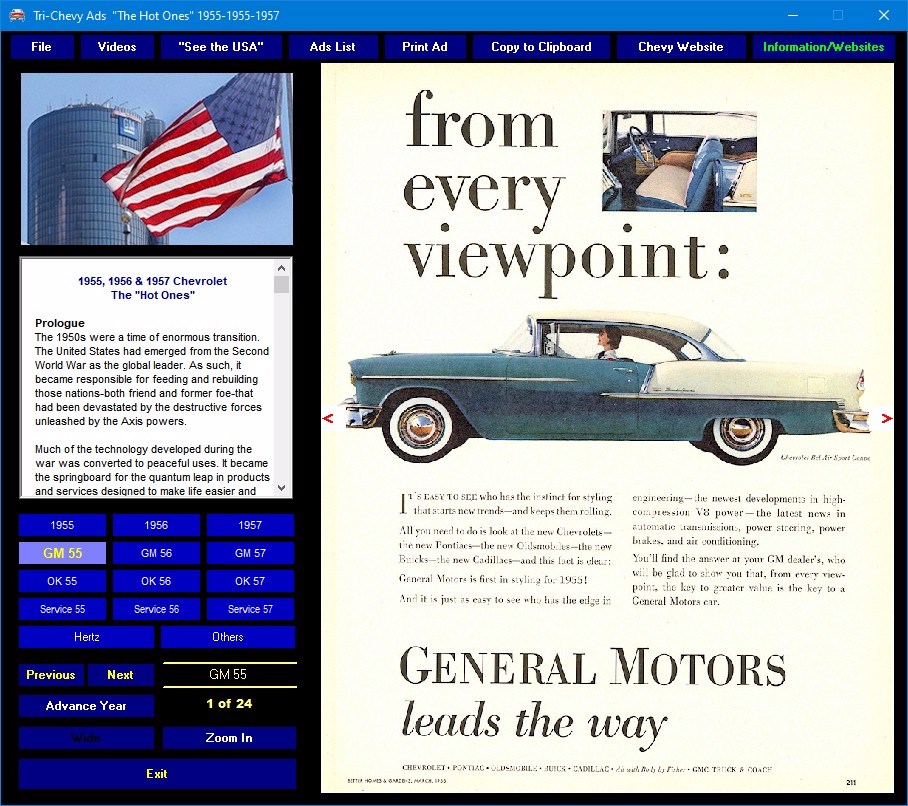Screen dimensions: 908x806
Task: Select the OK 56 category
Action: point(156,581)
